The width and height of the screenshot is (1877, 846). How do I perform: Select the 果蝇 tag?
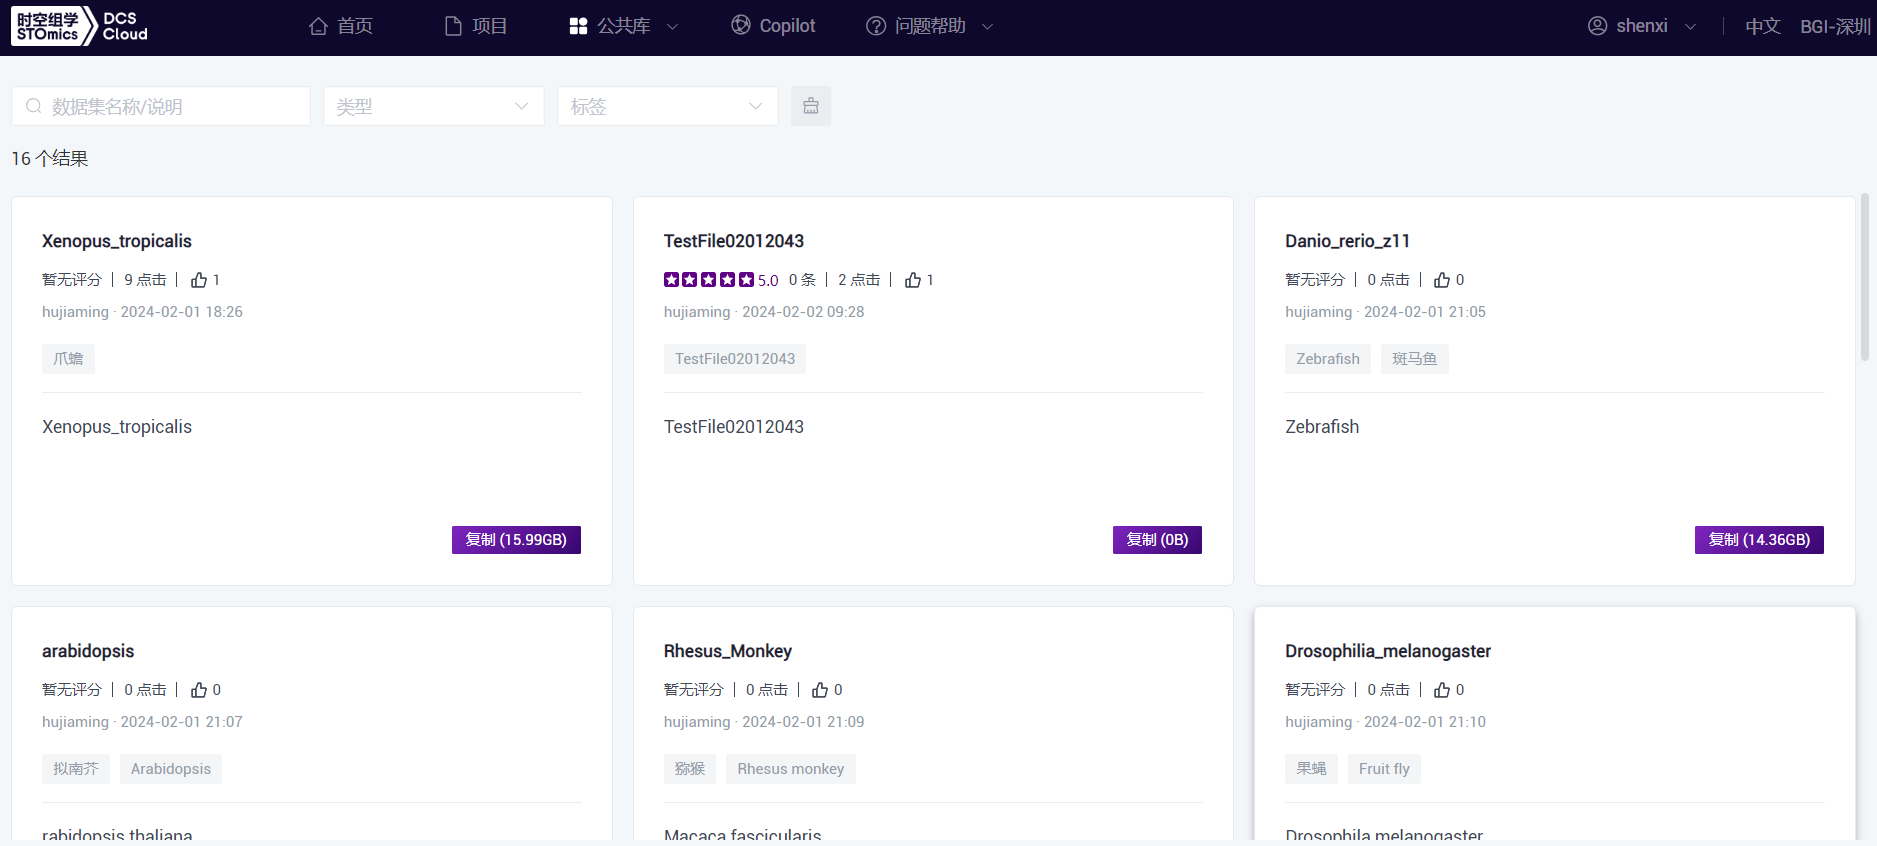pyautogui.click(x=1311, y=769)
